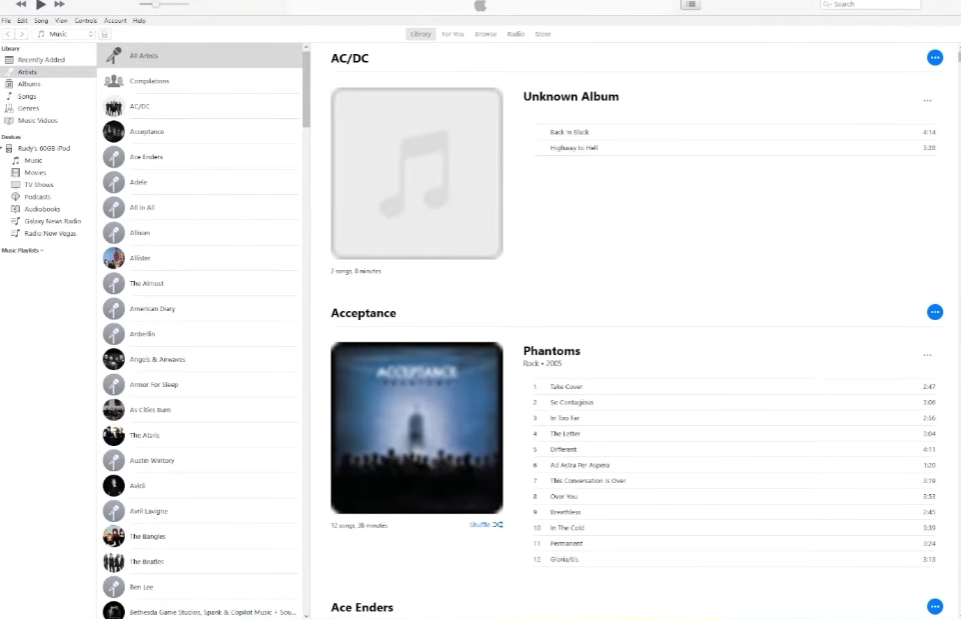This screenshot has height=619, width=961.
Task: Open options ellipsis for Unknown Album
Action: pos(927,101)
